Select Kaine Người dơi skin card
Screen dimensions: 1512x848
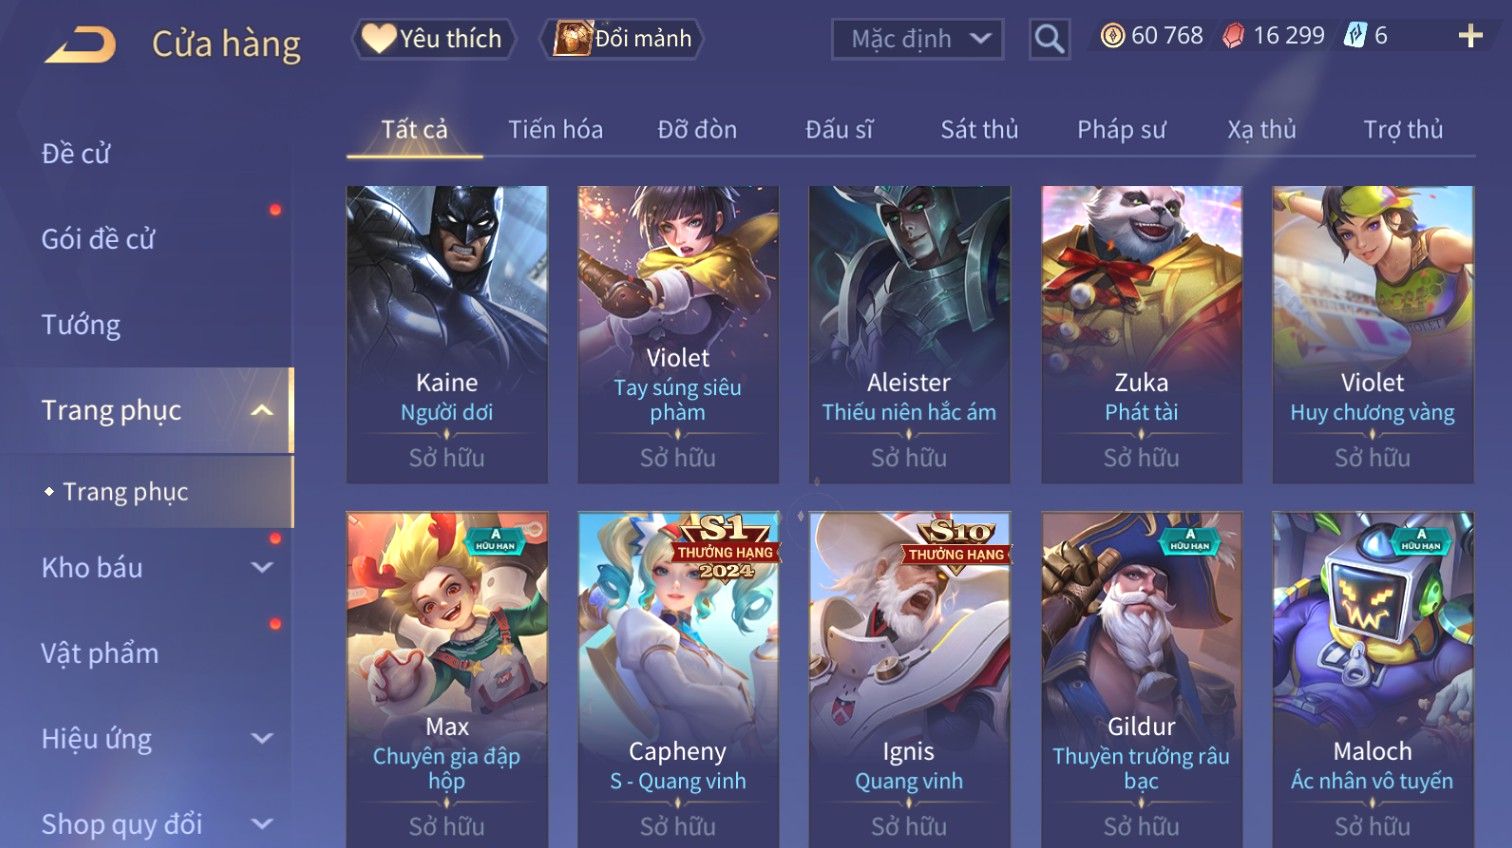[x=447, y=335]
